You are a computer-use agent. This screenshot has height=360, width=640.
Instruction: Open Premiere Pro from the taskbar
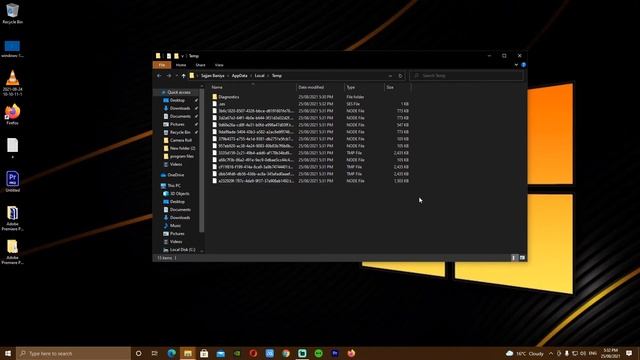pos(335,353)
